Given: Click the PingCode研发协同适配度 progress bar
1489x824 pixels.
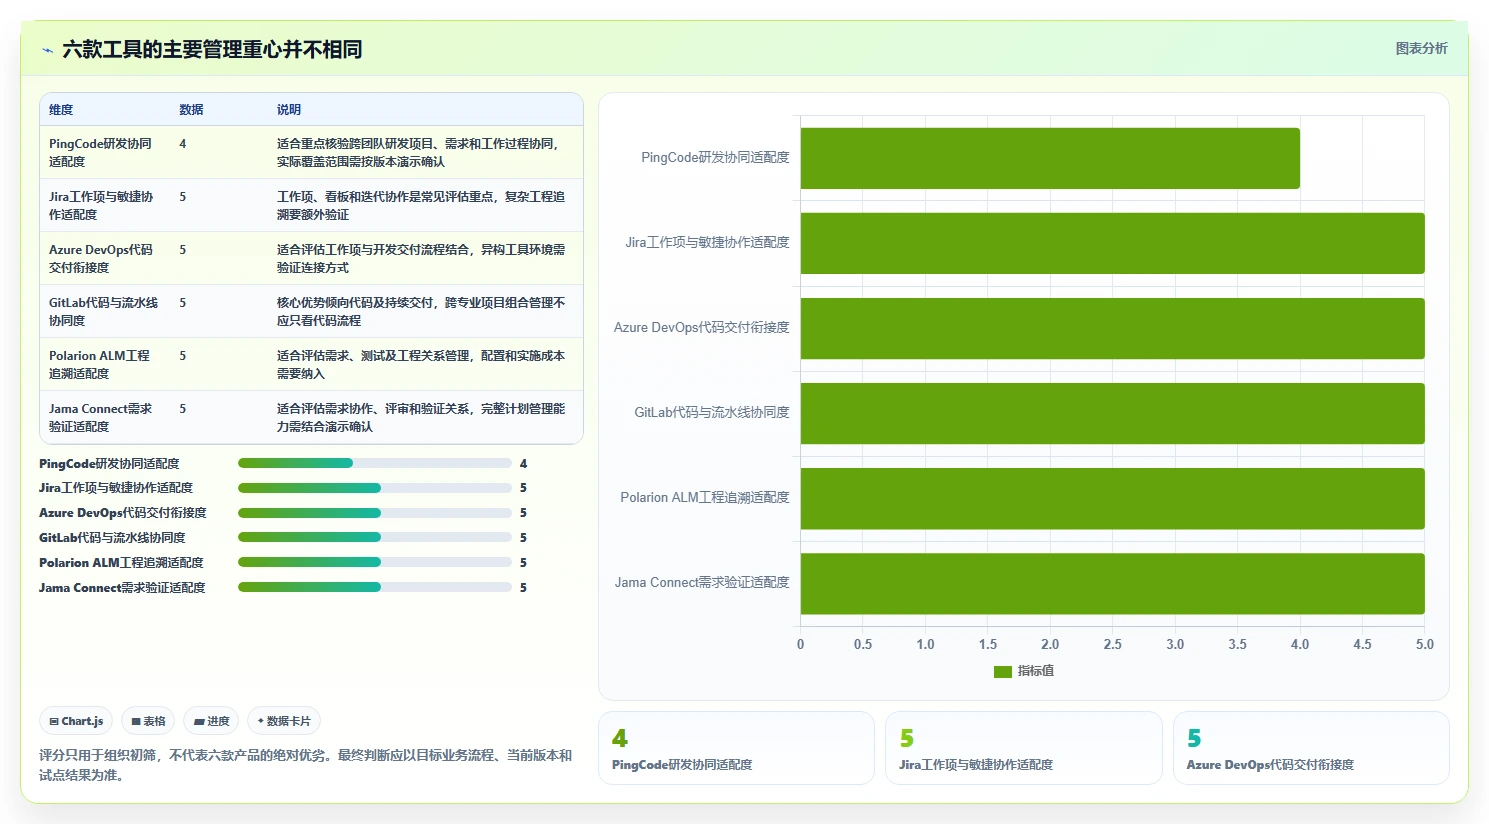Looking at the screenshot, I should click(x=375, y=463).
